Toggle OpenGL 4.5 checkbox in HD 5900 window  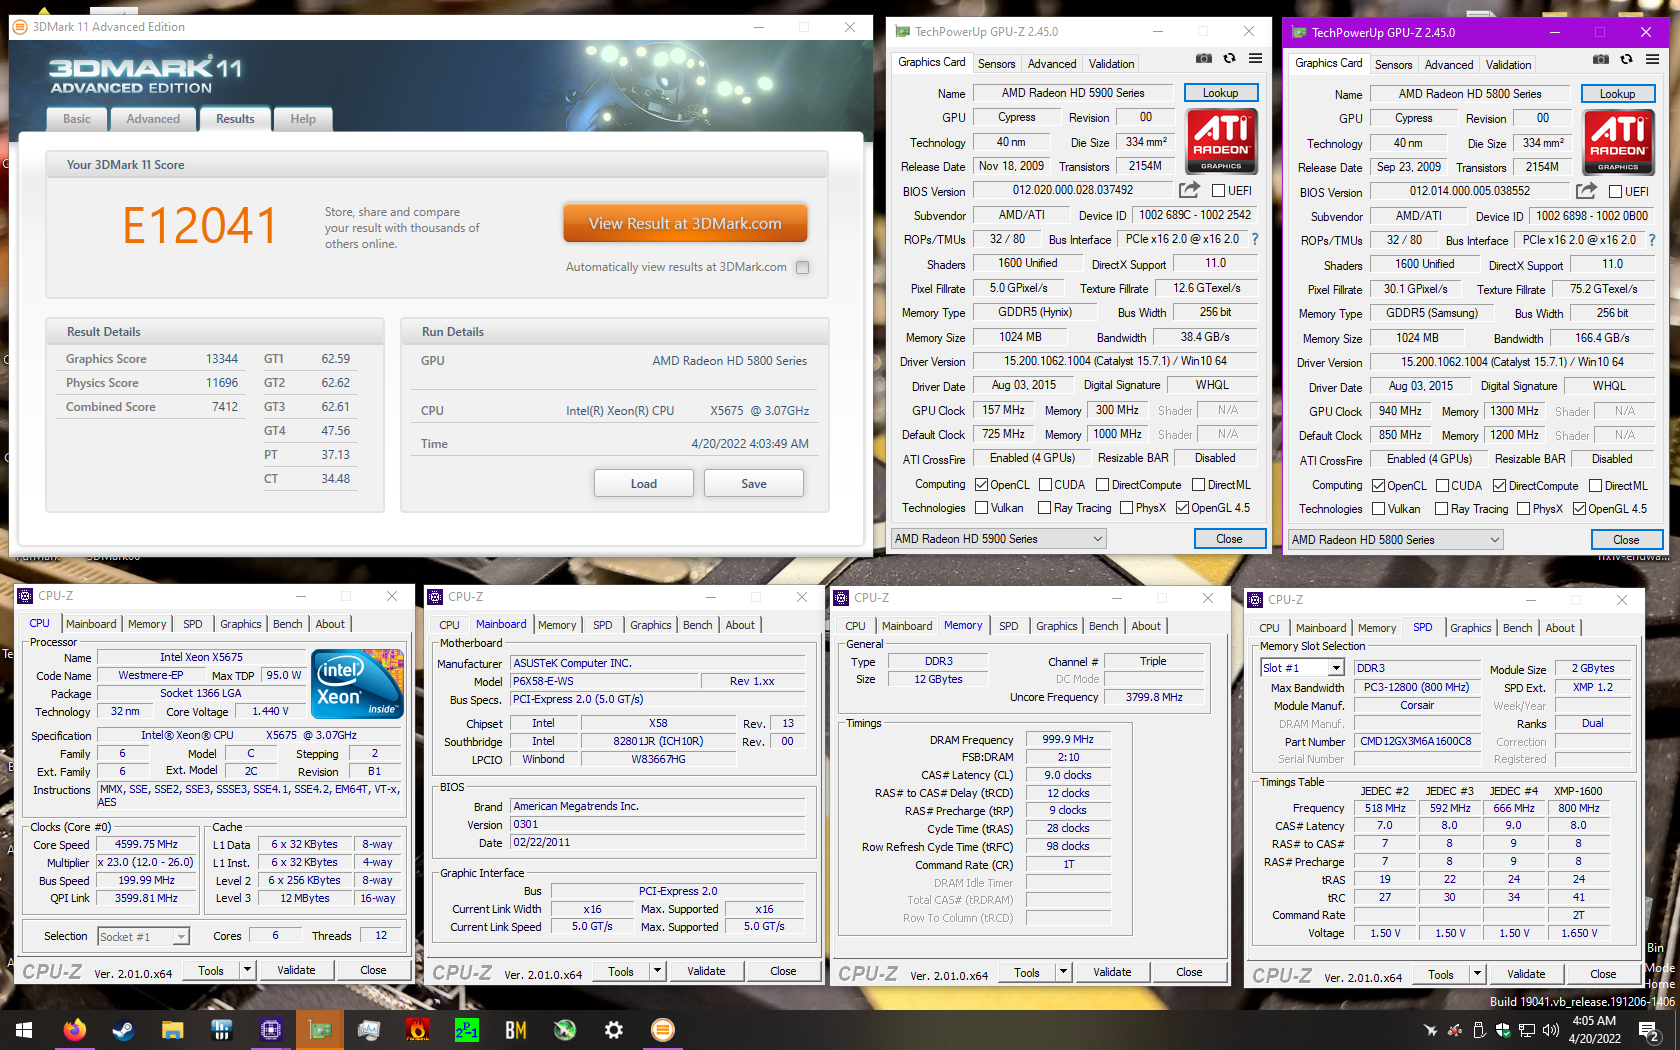[x=1182, y=508]
